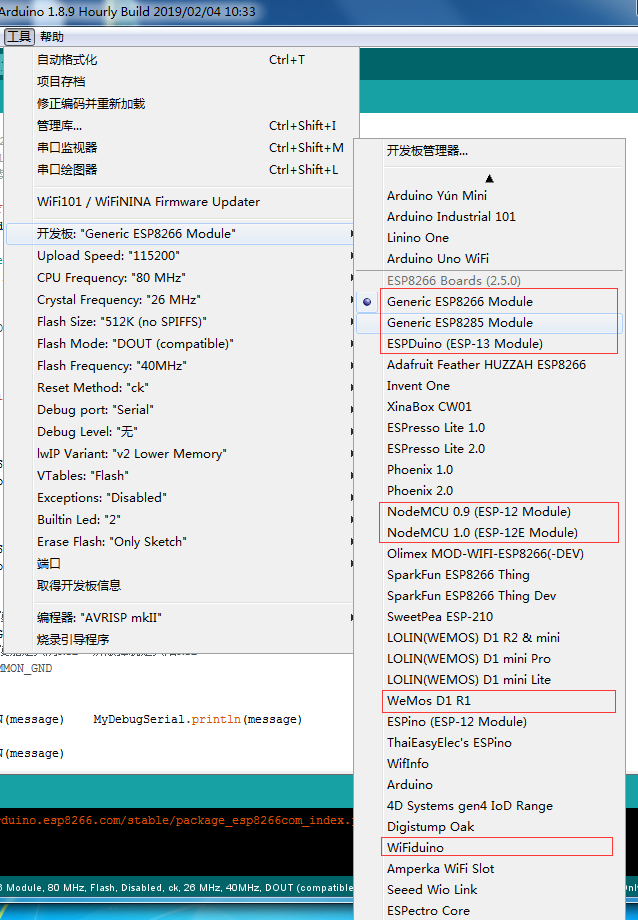Viewport: 638px width, 920px height.
Task: Expand 端口 port submenu
Action: coord(180,564)
